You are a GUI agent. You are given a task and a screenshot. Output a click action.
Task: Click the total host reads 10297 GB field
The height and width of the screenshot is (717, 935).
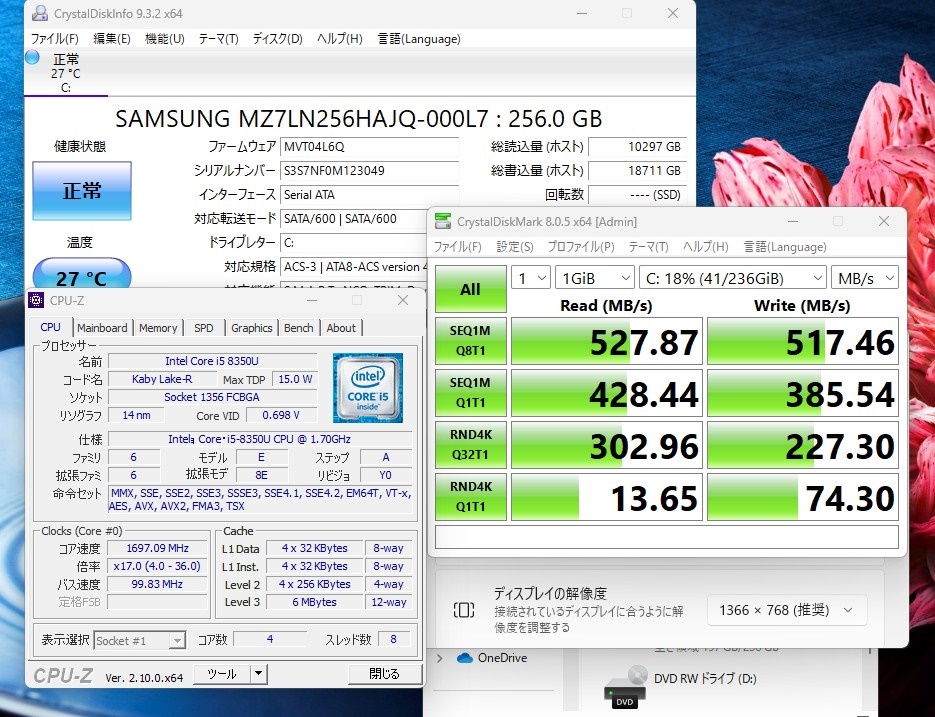pyautogui.click(x=637, y=147)
